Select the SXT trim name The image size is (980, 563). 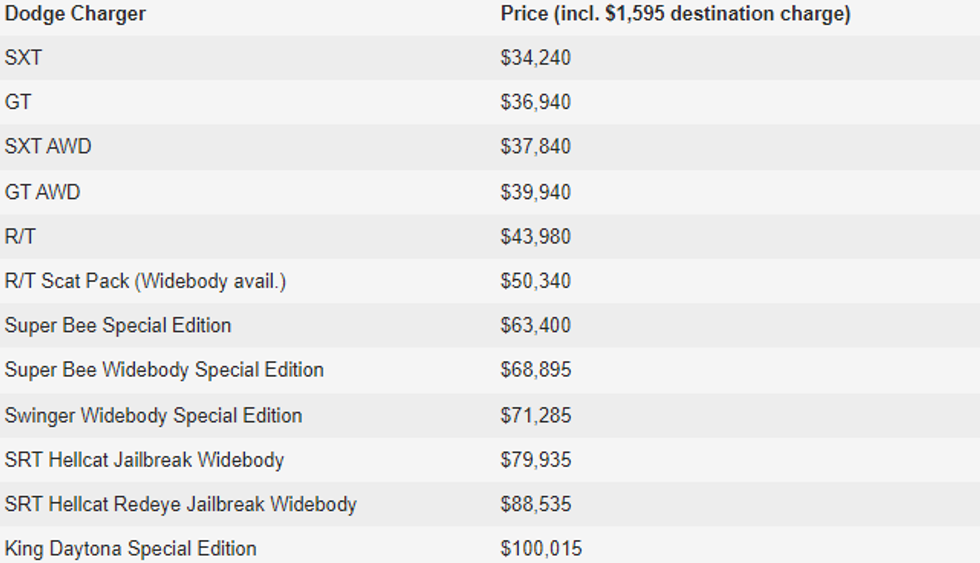coord(23,58)
